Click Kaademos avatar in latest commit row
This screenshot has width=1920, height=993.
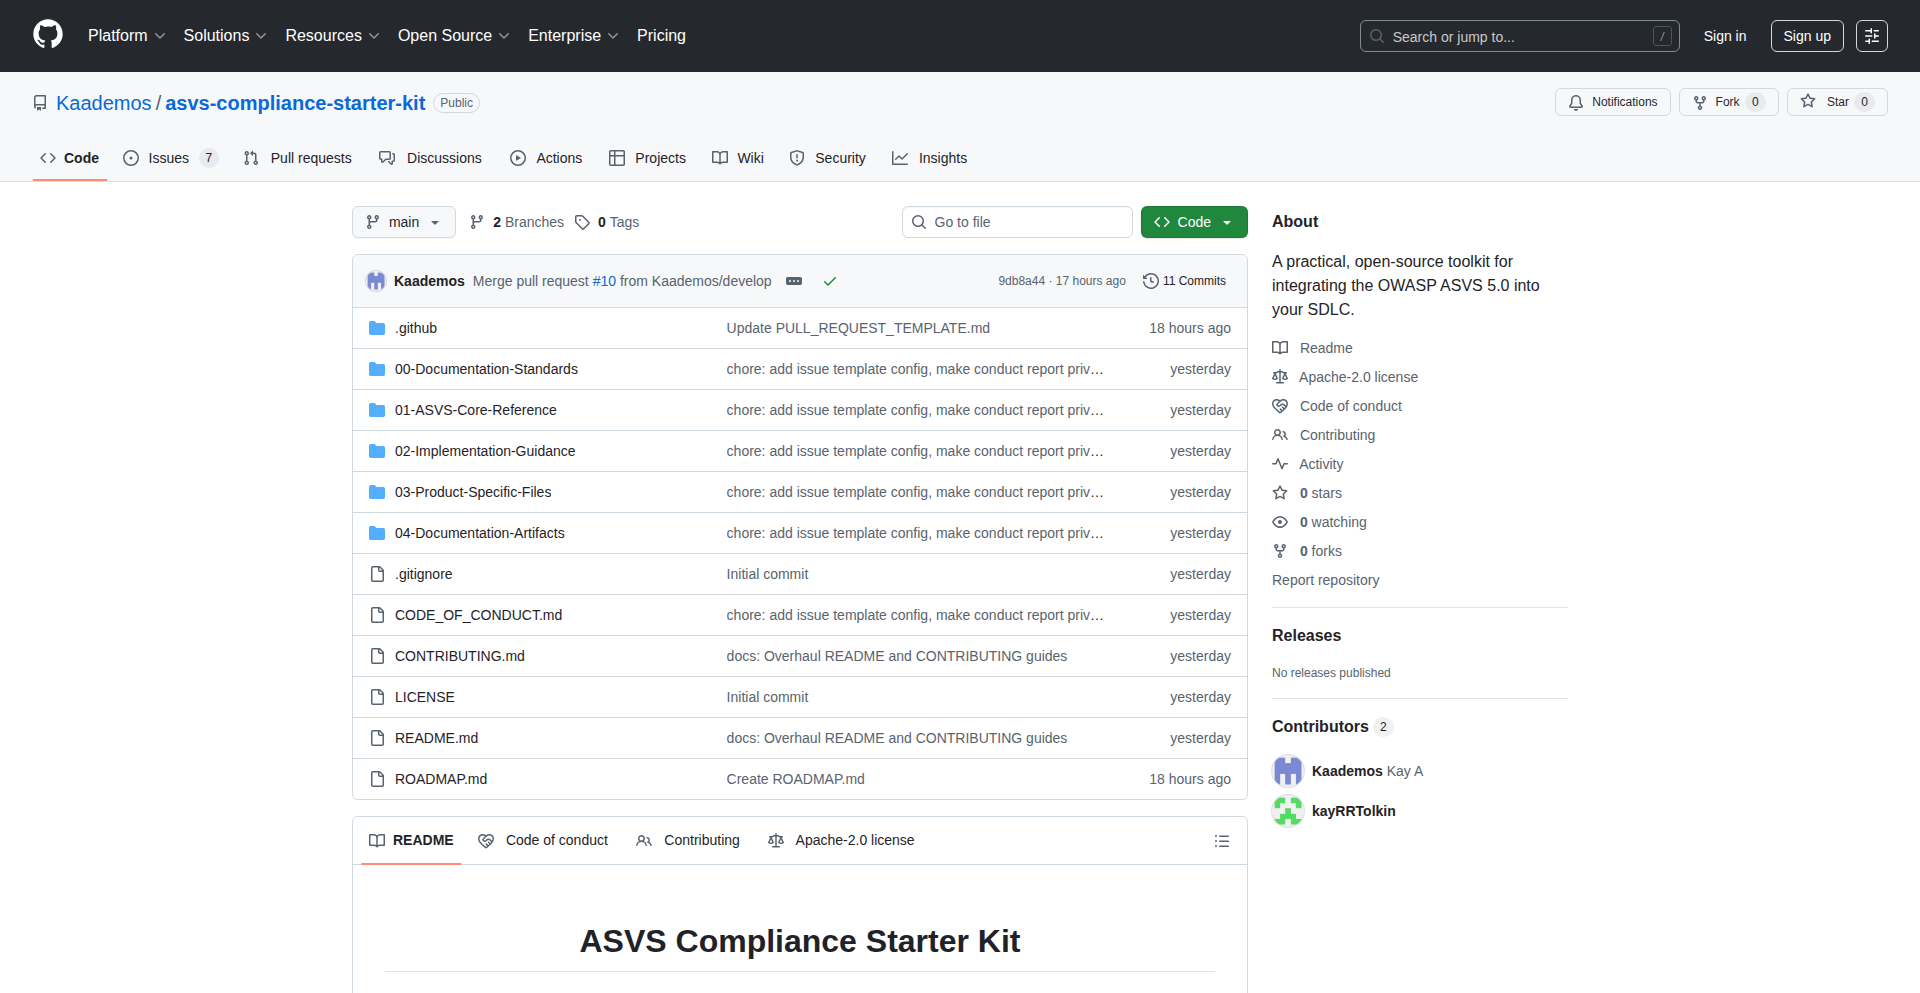tap(376, 281)
